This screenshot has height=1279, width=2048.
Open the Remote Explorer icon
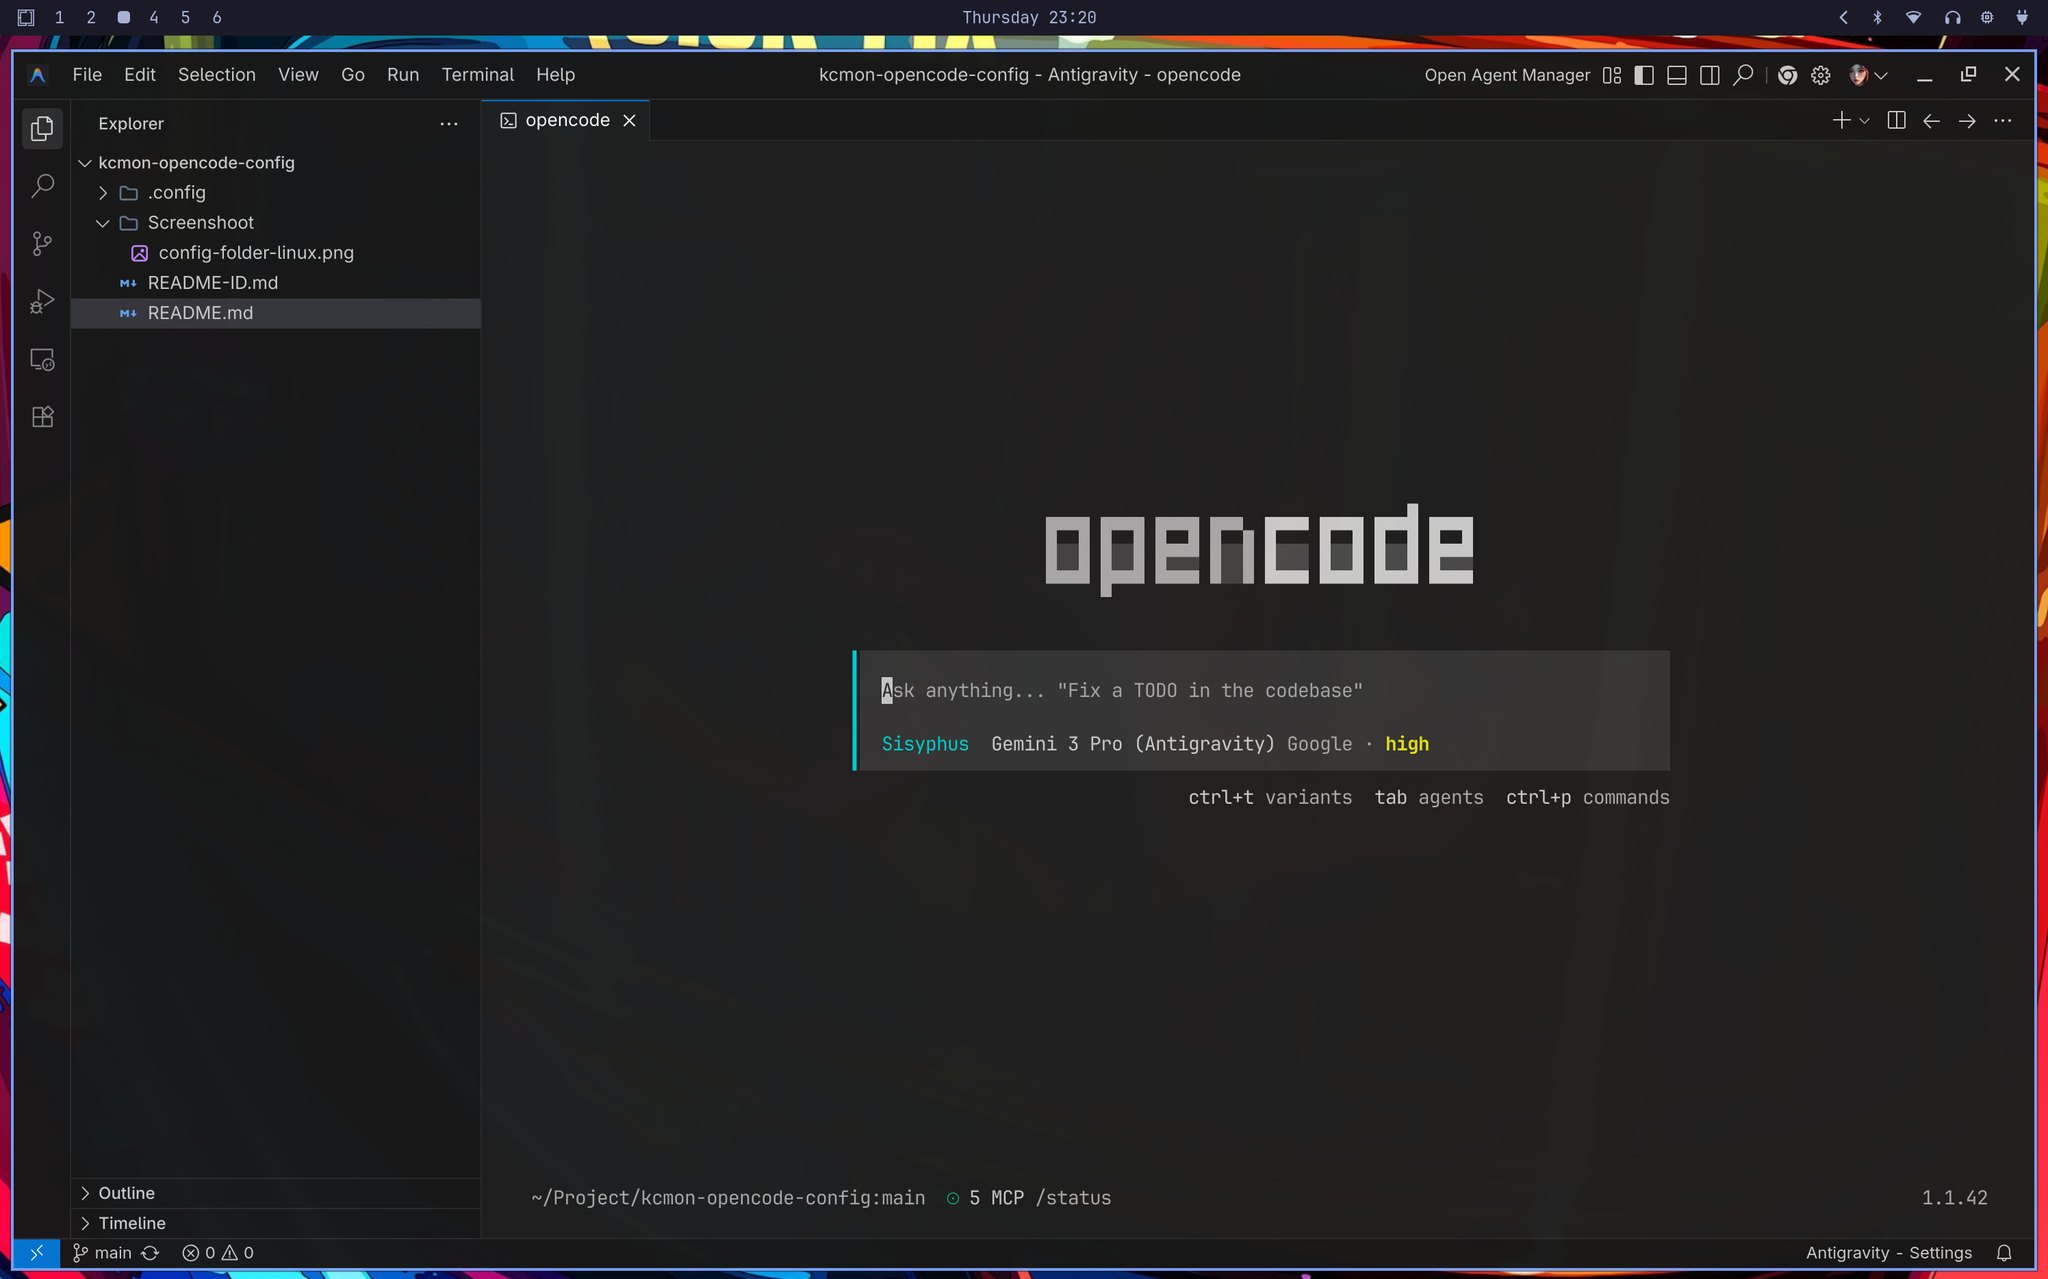[x=42, y=359]
